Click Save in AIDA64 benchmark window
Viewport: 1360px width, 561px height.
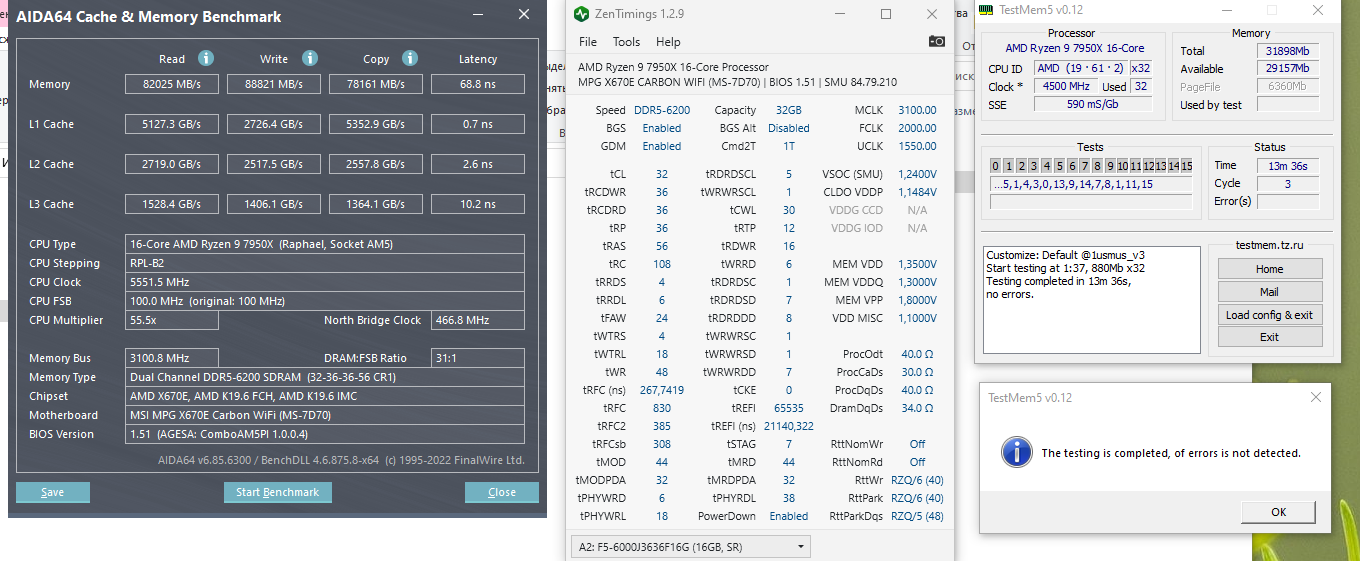click(53, 492)
